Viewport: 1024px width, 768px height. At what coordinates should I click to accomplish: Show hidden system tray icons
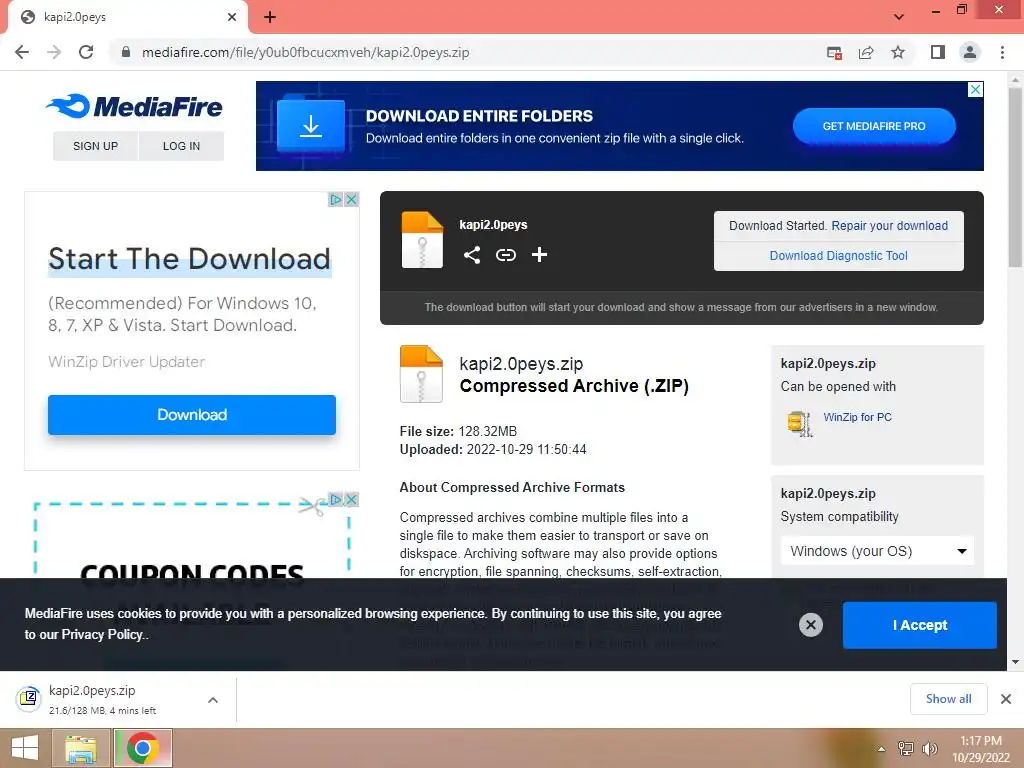[x=881, y=749]
